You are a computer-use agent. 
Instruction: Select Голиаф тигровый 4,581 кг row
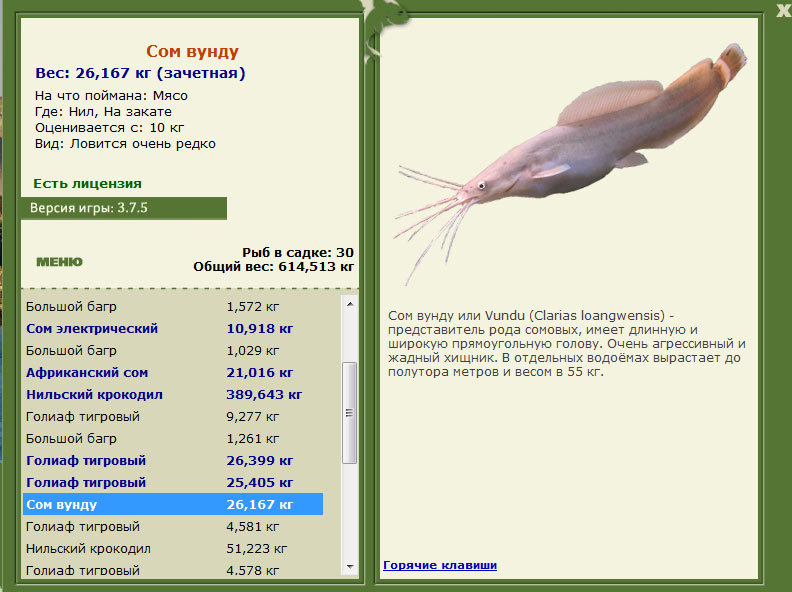pyautogui.click(x=173, y=526)
